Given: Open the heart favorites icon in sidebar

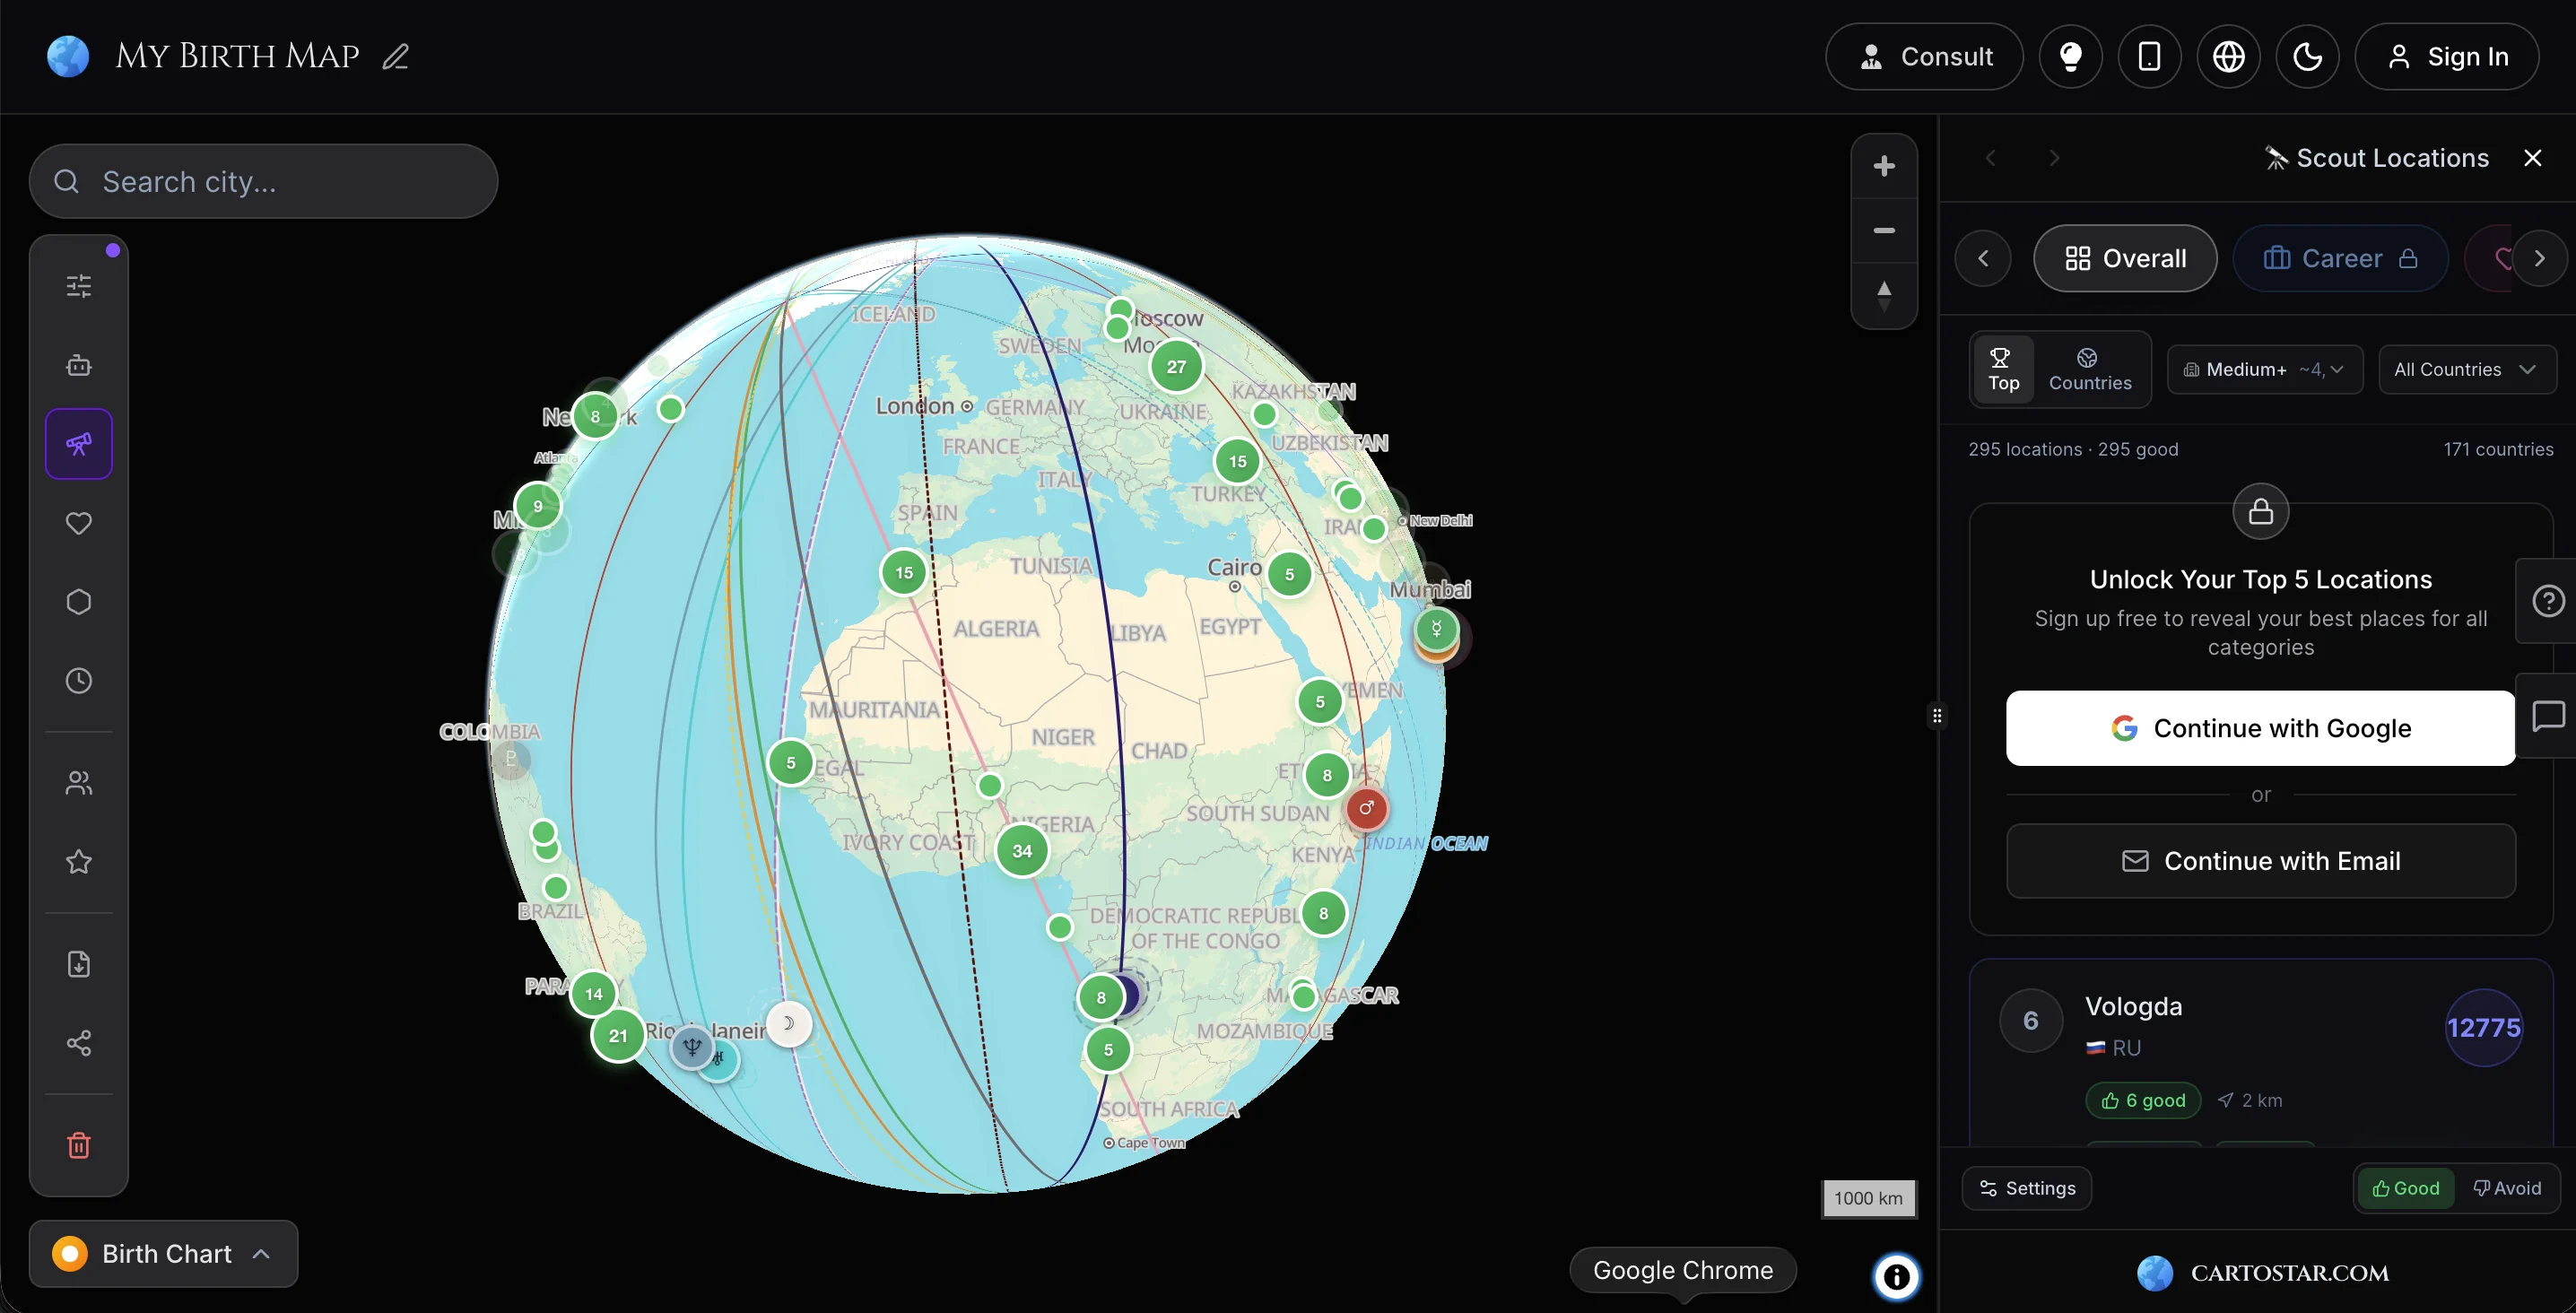Looking at the screenshot, I should pos(79,523).
